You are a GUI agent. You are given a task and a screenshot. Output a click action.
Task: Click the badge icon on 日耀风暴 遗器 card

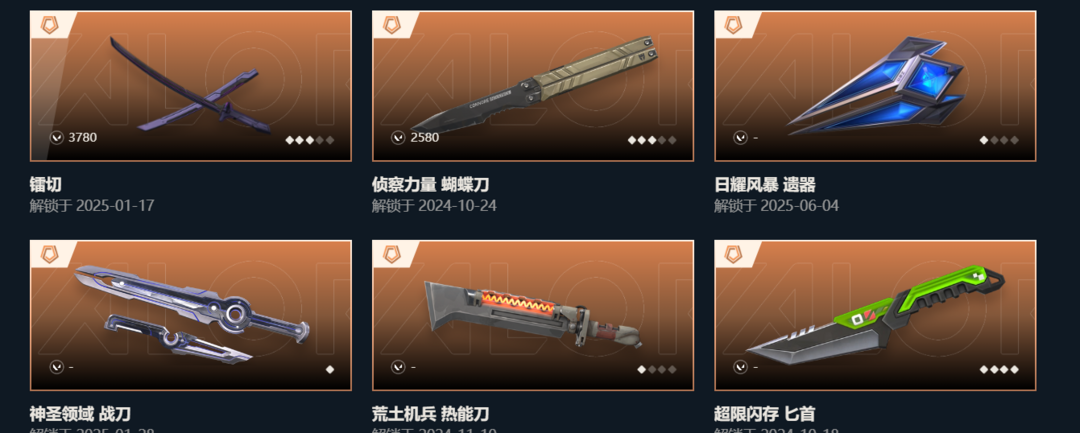[x=734, y=25]
